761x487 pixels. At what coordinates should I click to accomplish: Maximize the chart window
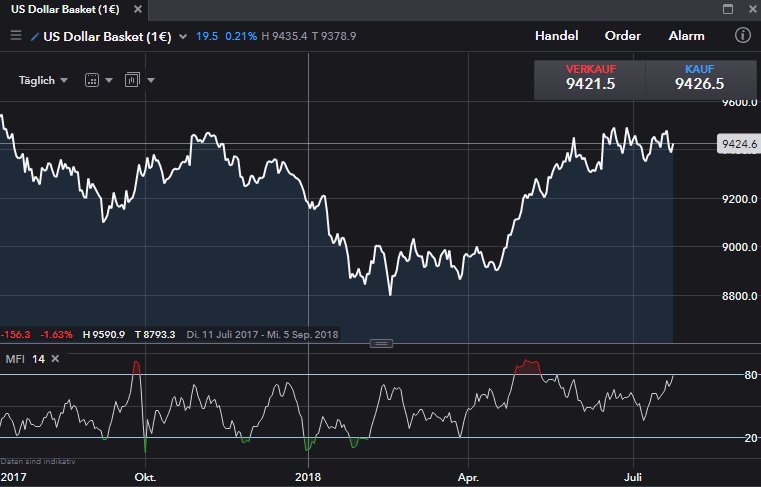point(729,9)
